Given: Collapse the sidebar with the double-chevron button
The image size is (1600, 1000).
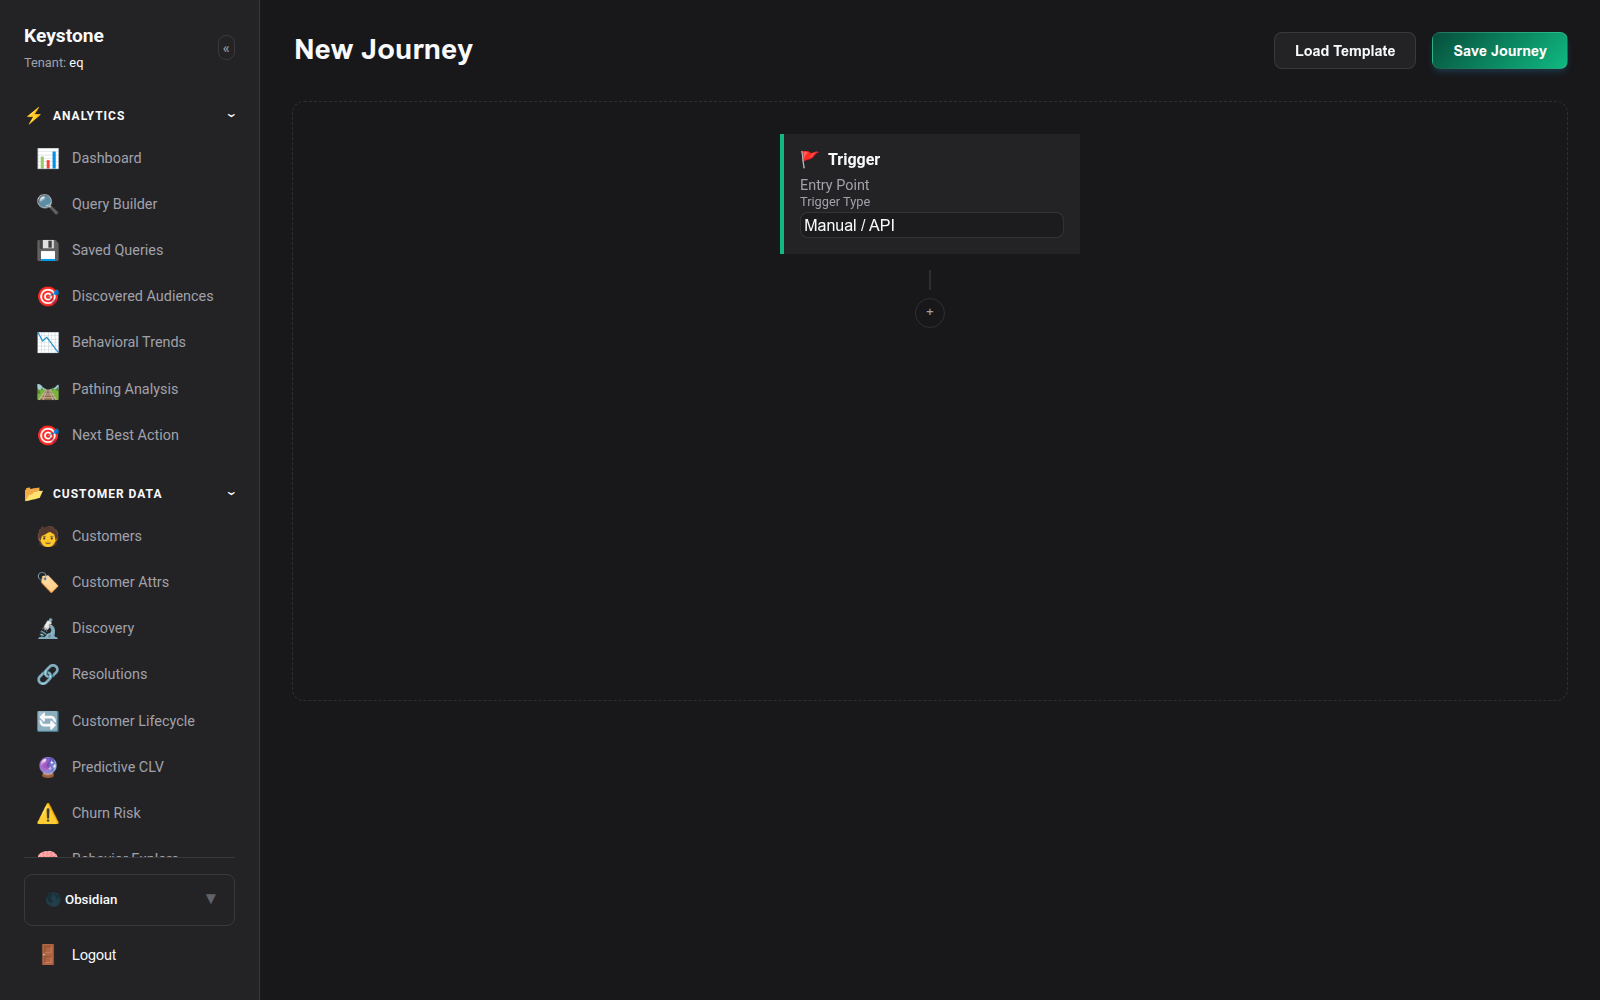Looking at the screenshot, I should click(x=226, y=48).
